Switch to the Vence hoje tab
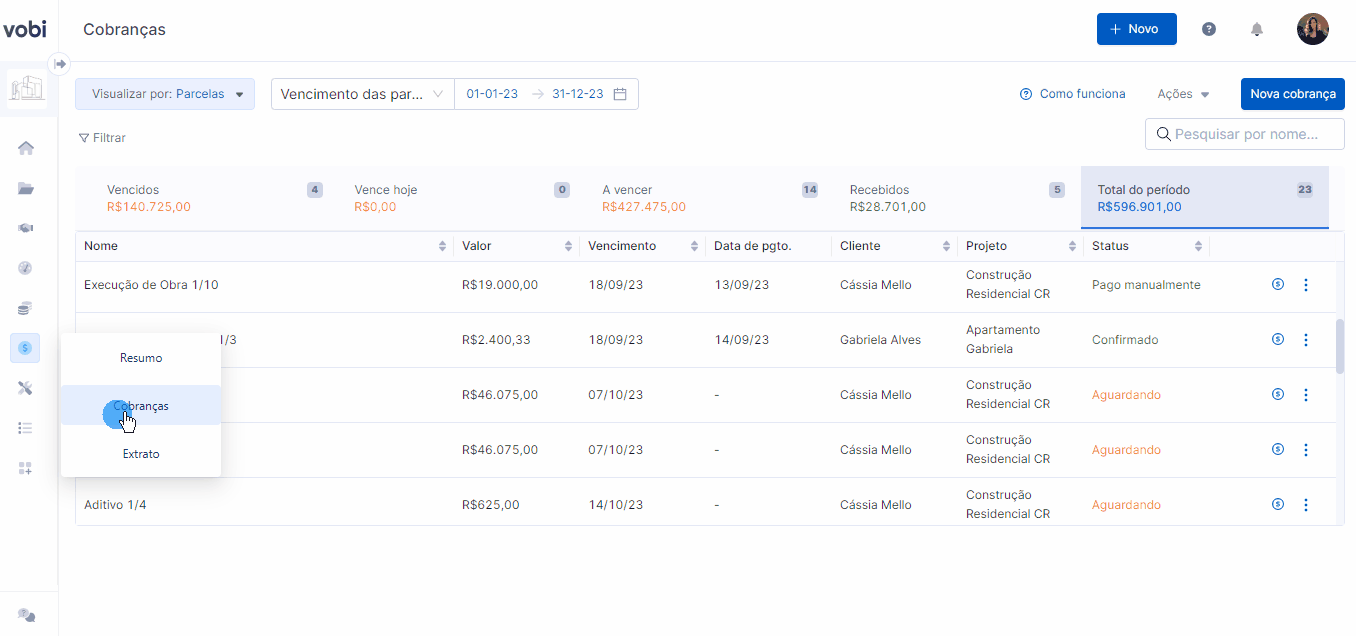This screenshot has height=636, width=1356. point(462,198)
